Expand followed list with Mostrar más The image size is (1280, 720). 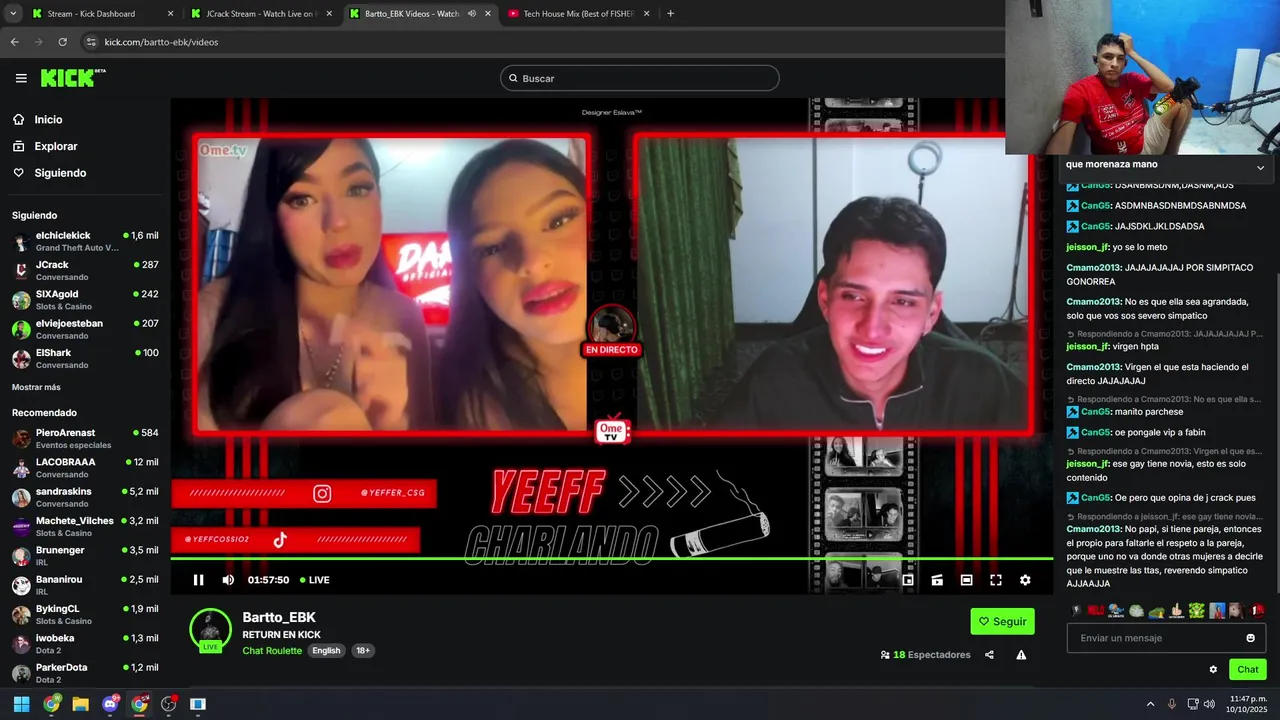click(36, 387)
